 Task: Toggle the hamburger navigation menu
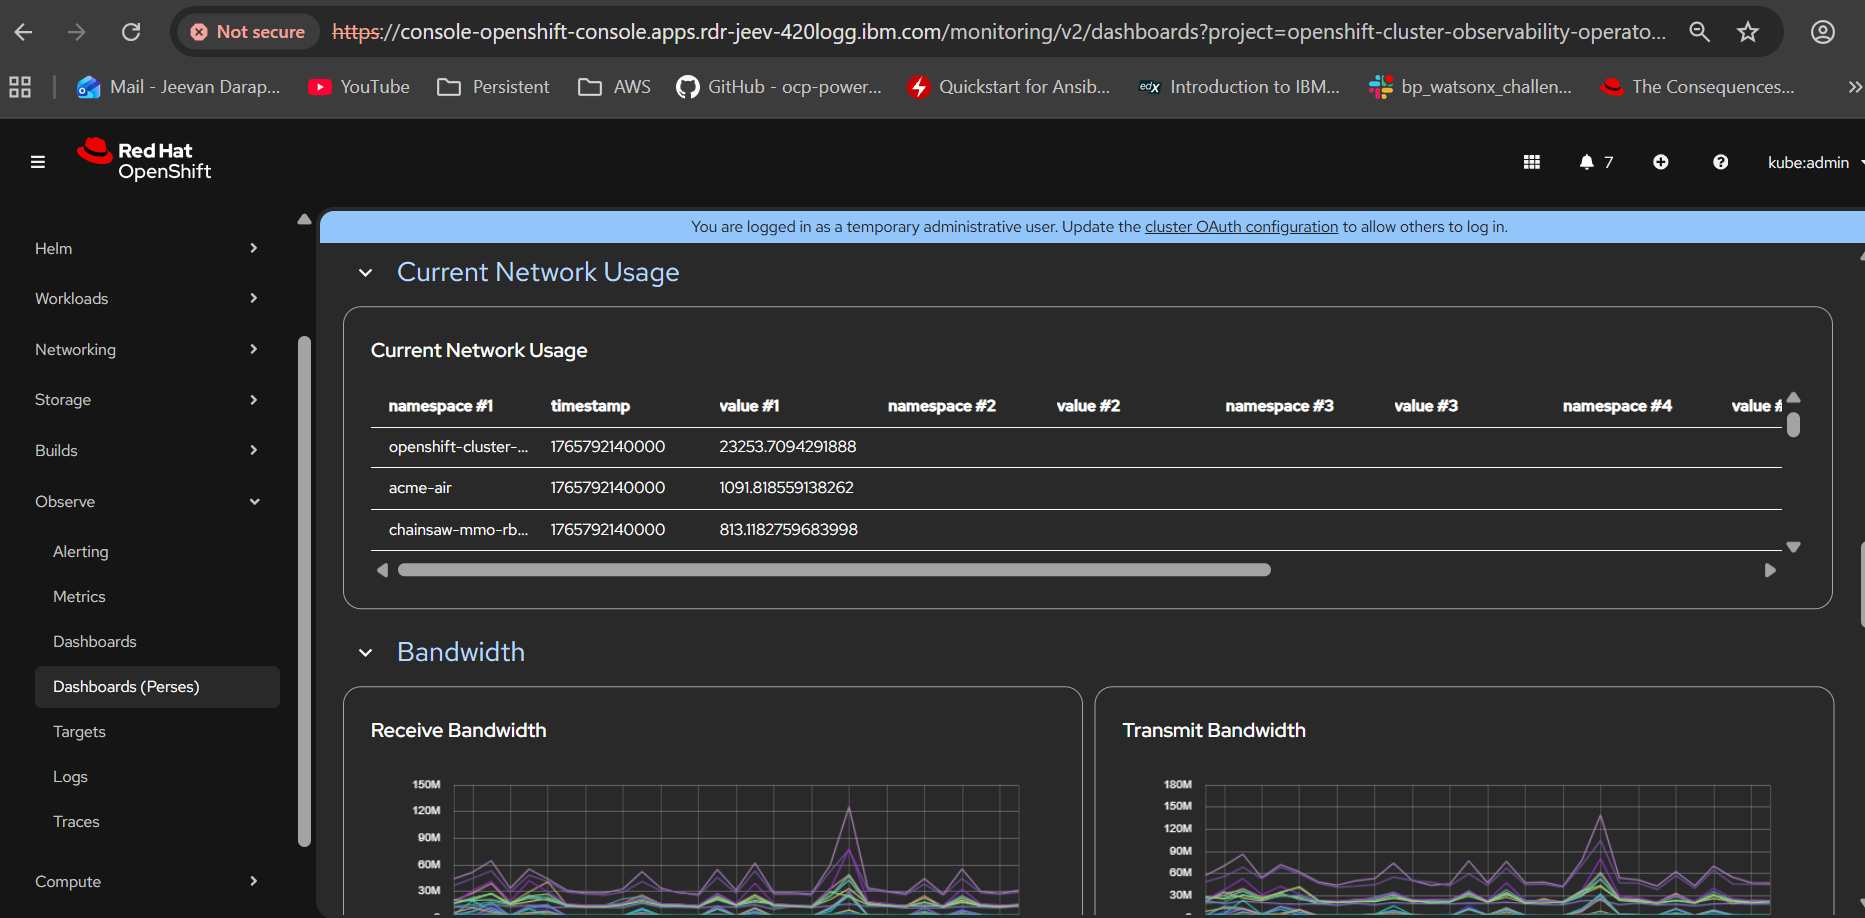[x=38, y=162]
